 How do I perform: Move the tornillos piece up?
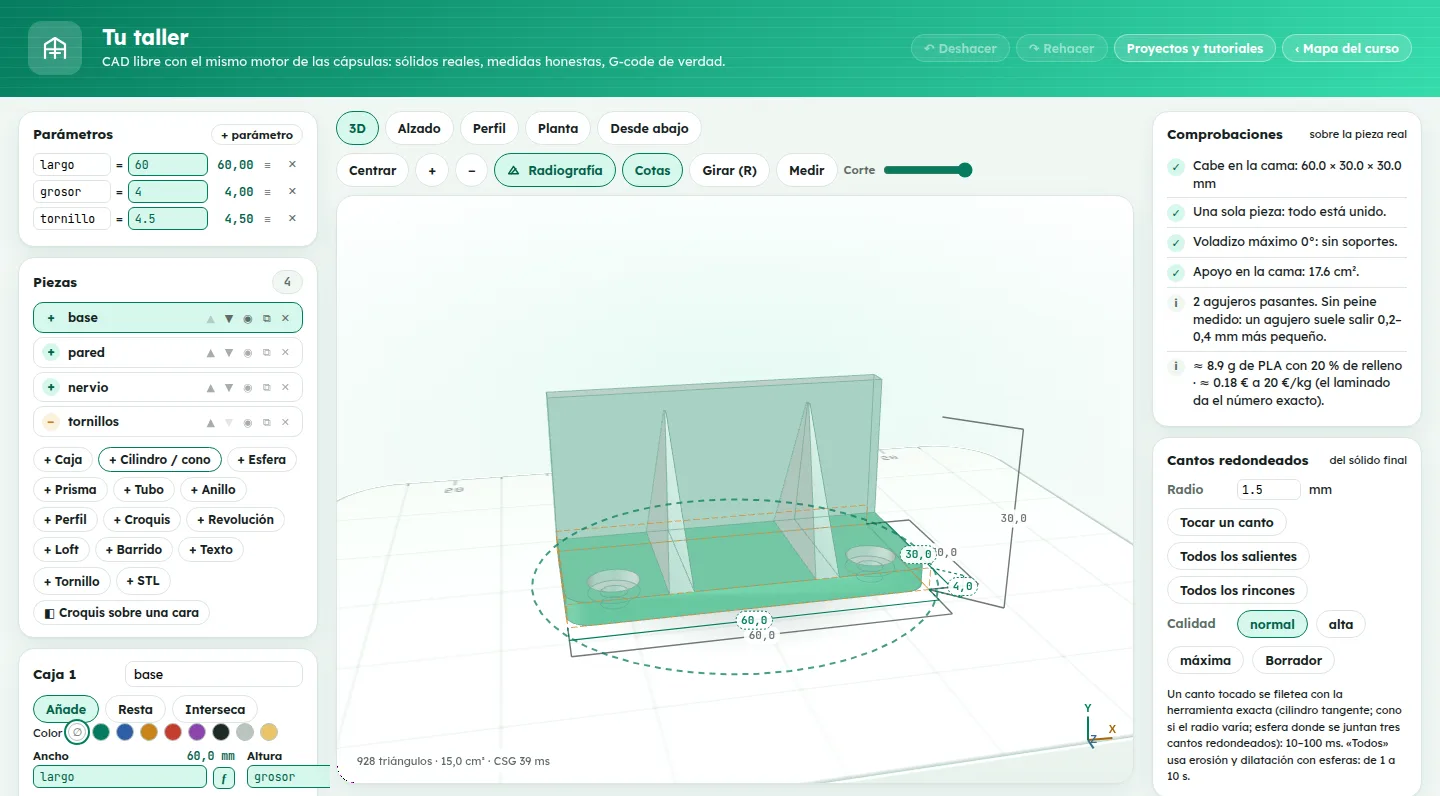point(210,422)
